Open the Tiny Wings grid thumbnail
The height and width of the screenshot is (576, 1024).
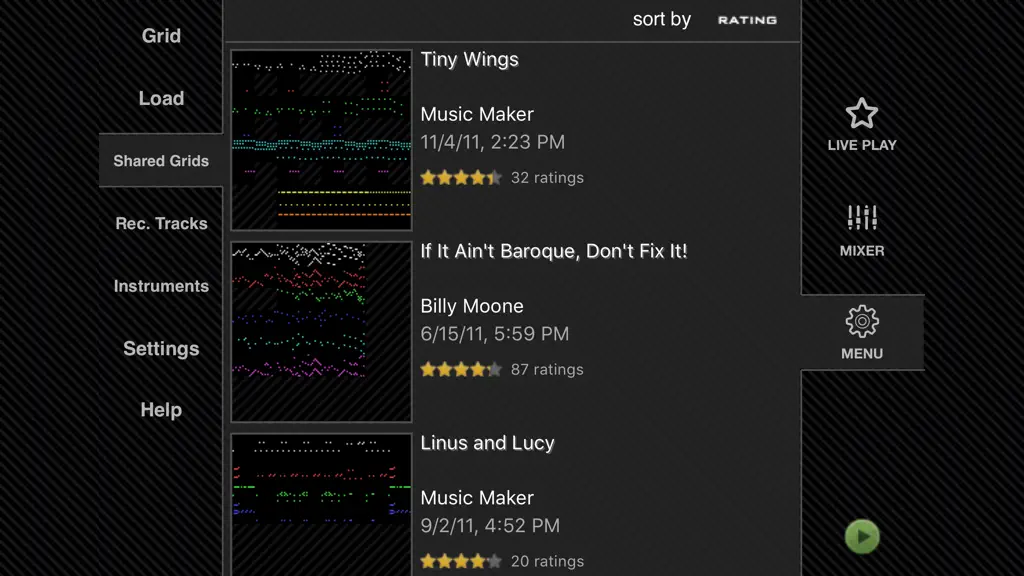coord(321,140)
